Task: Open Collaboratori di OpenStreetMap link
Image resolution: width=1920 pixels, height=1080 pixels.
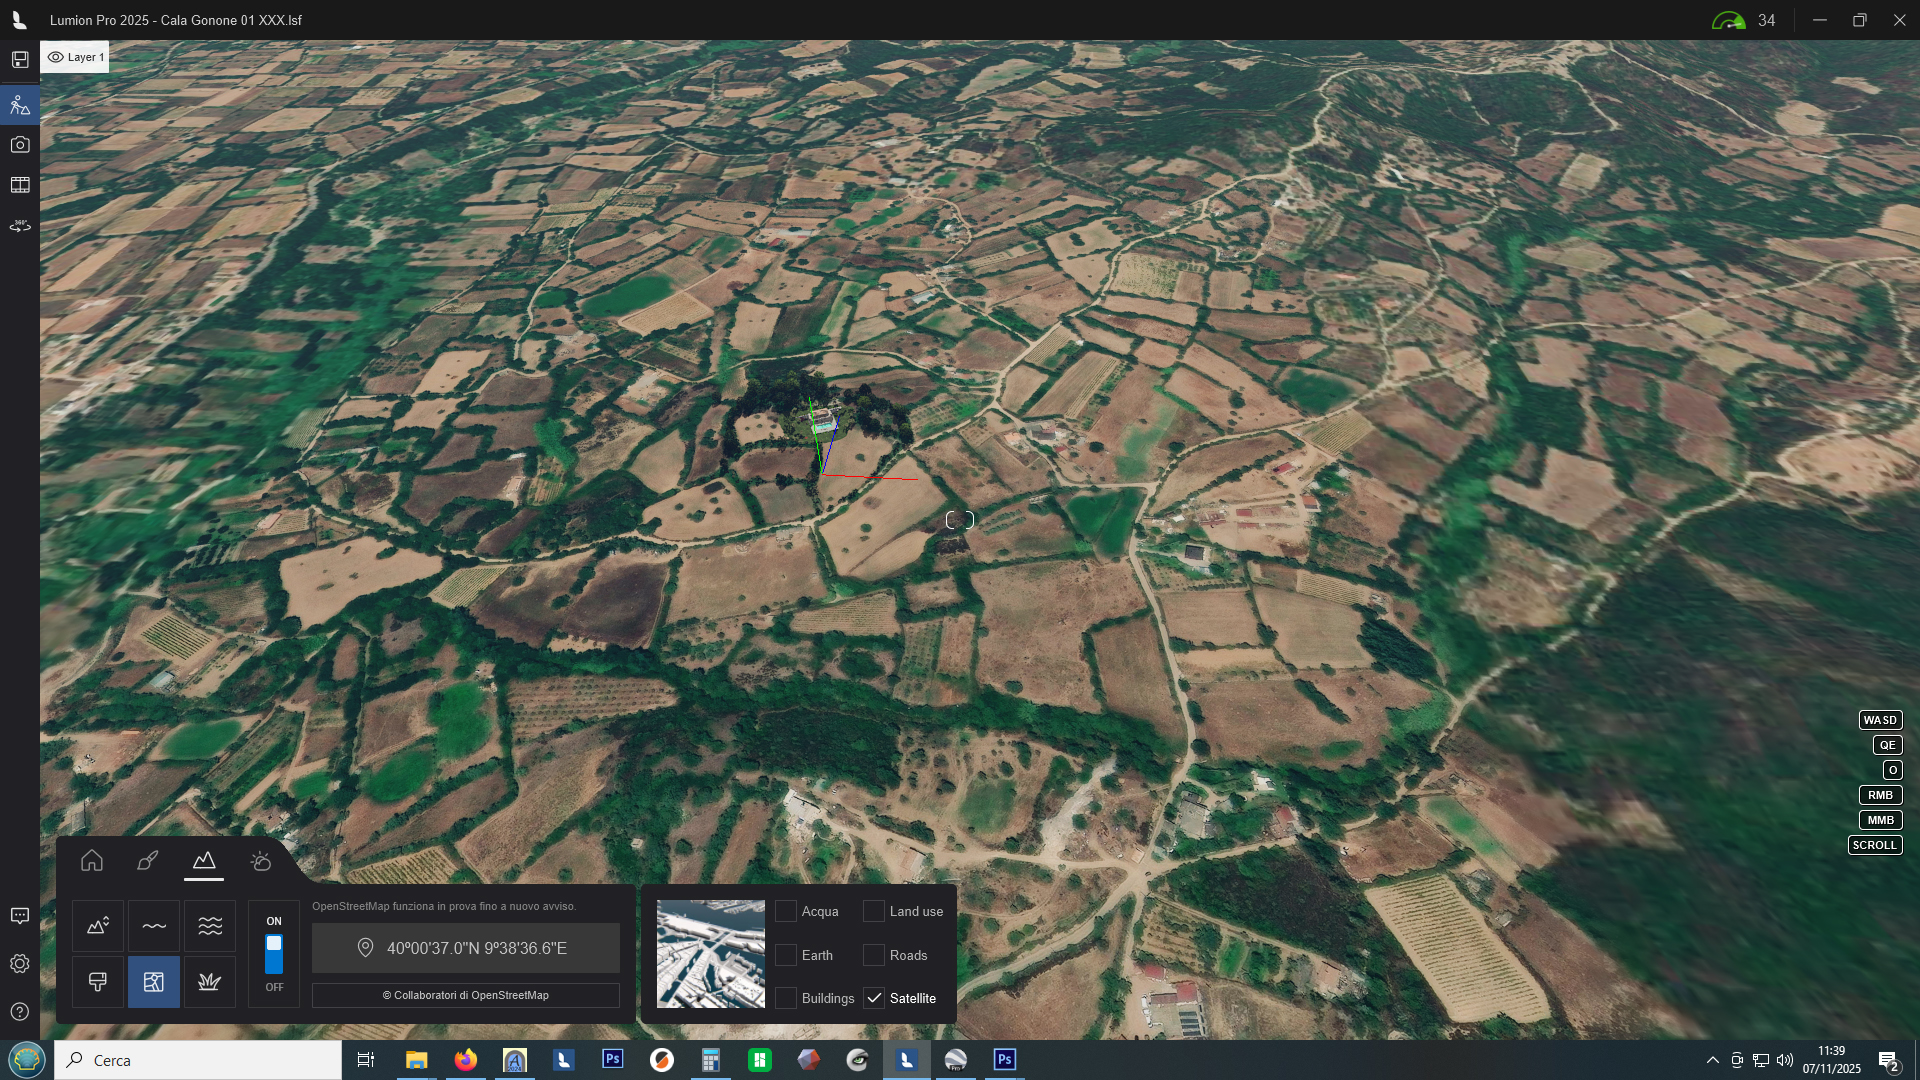Action: coord(466,995)
